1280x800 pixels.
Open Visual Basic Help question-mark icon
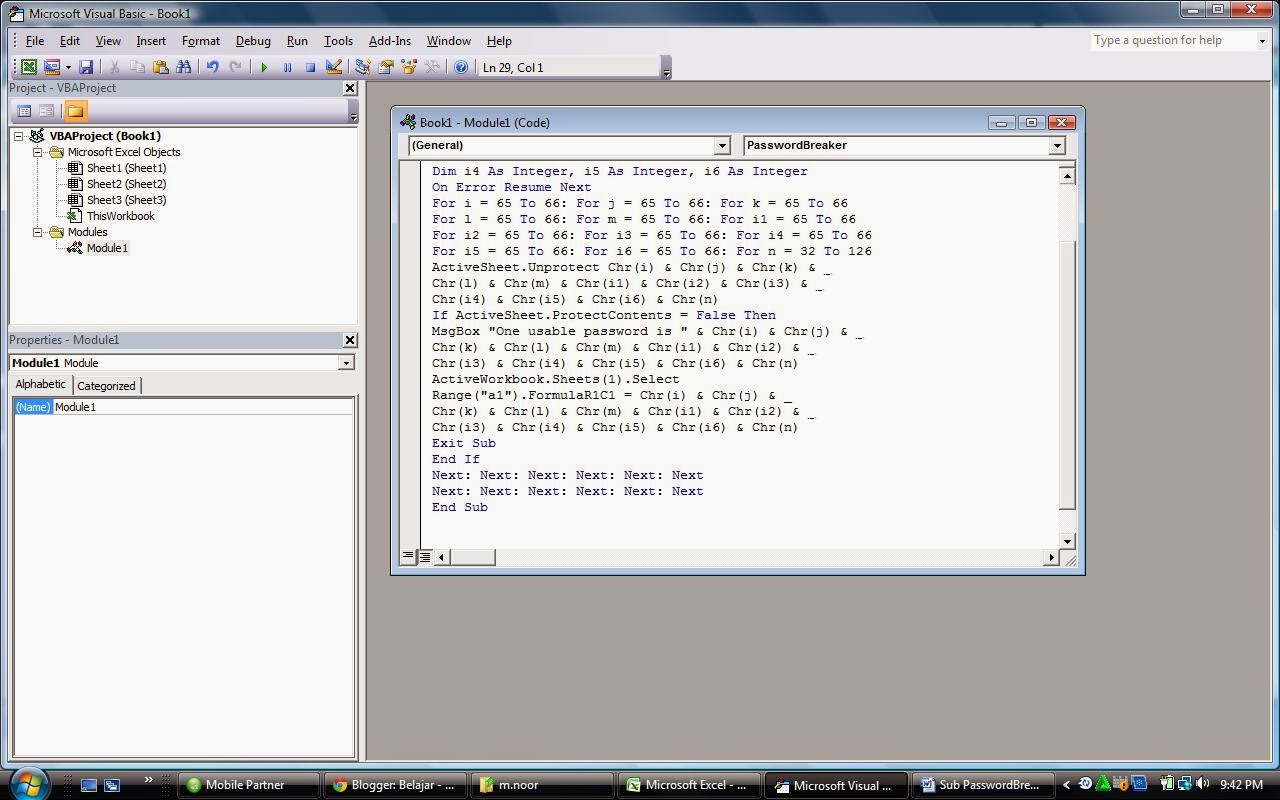461,67
